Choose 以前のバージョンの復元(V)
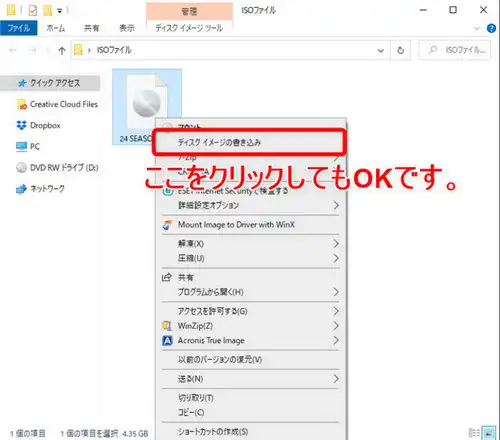Screen dimensions: 500x440 pyautogui.click(x=250, y=360)
